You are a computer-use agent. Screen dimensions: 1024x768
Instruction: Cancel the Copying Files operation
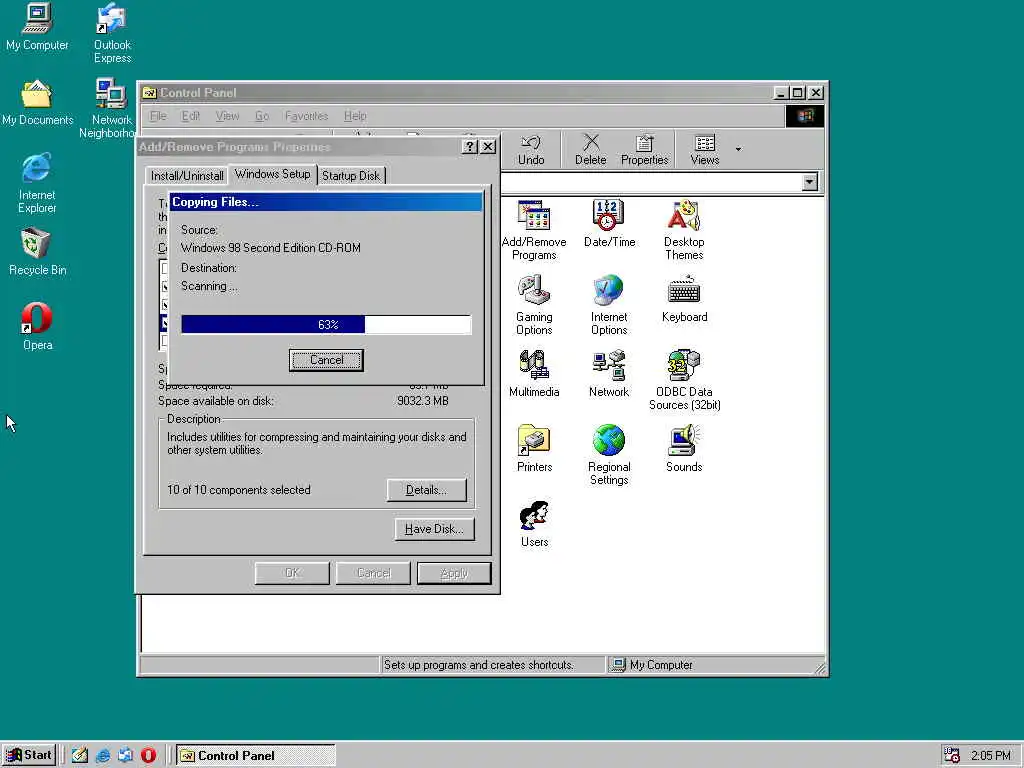[327, 360]
